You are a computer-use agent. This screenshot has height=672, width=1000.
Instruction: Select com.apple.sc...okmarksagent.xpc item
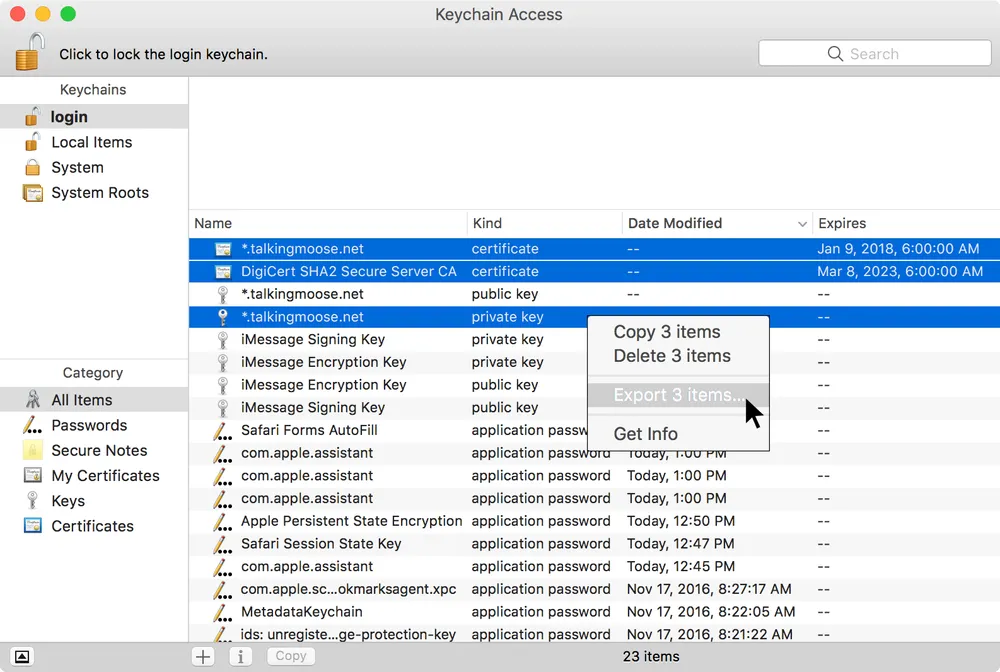point(594,589)
